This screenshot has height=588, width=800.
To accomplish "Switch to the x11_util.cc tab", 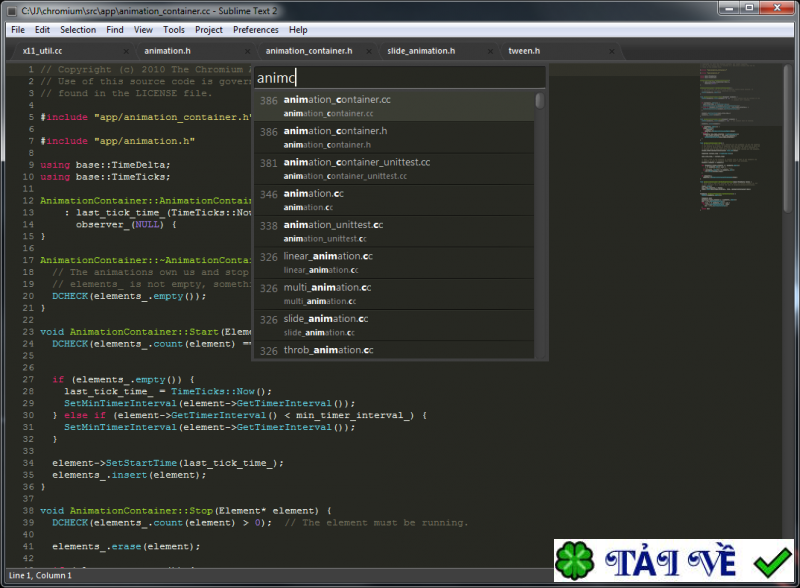I will 42,50.
